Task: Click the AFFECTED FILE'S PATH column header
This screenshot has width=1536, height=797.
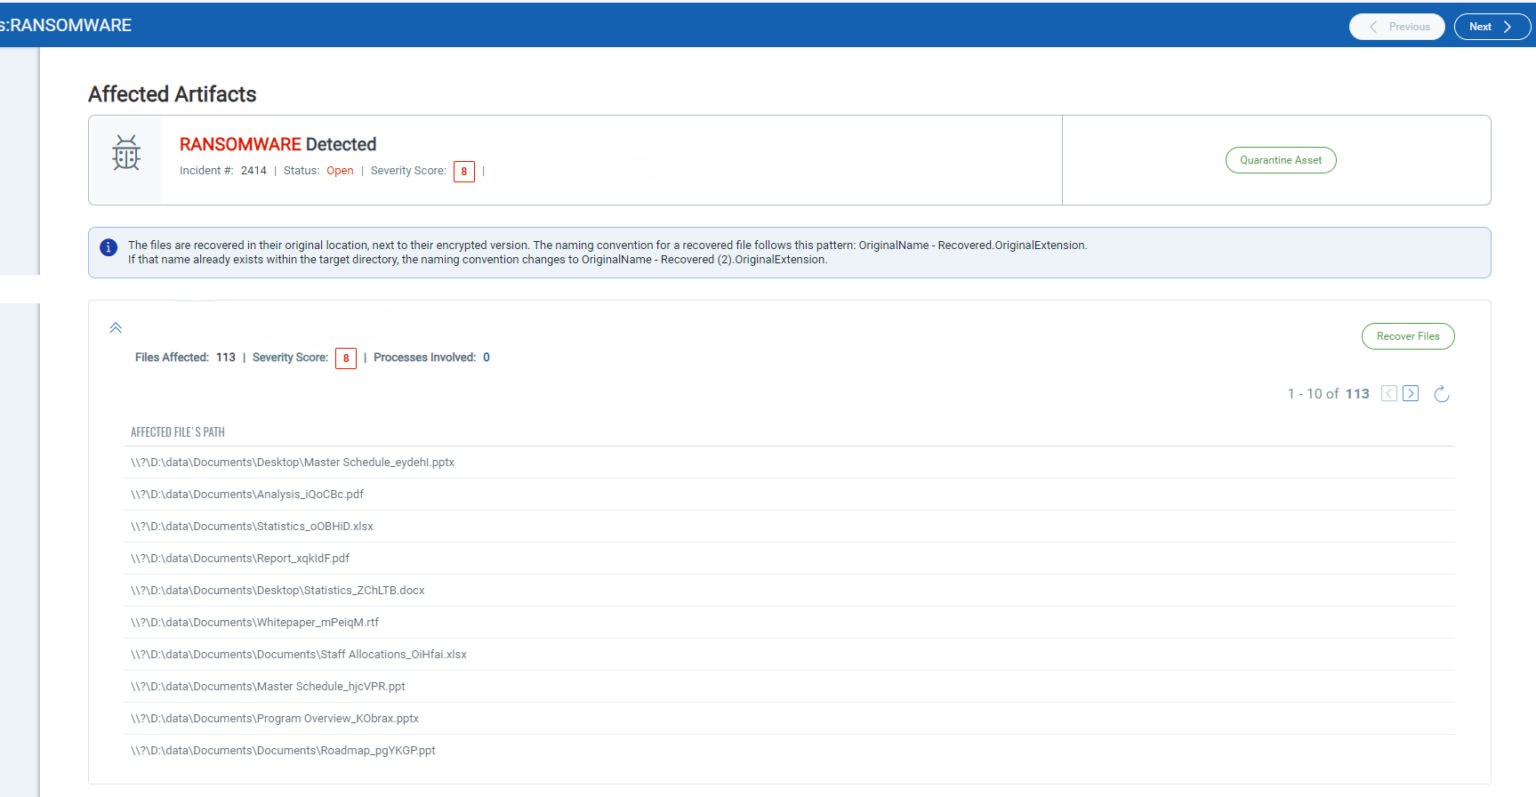Action: coord(178,431)
